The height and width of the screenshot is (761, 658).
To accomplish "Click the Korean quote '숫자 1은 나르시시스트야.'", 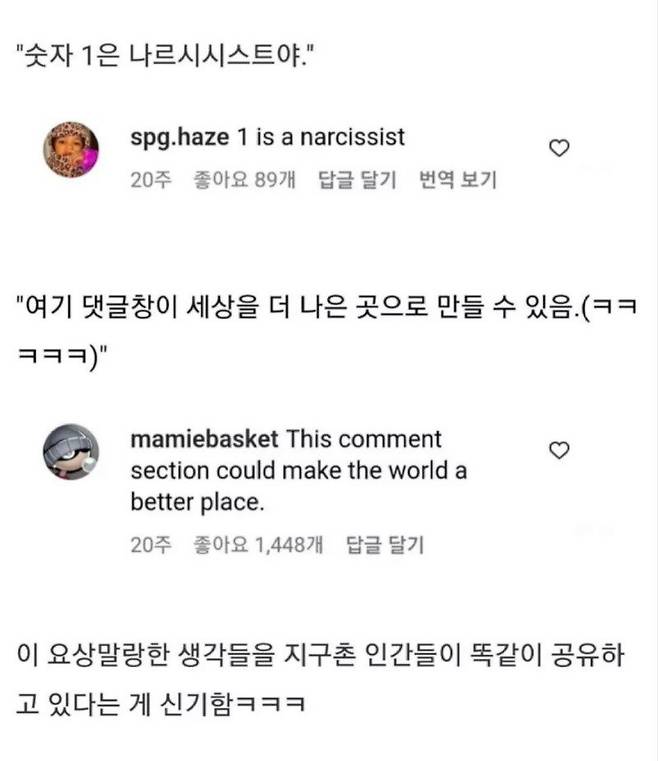I will [165, 55].
